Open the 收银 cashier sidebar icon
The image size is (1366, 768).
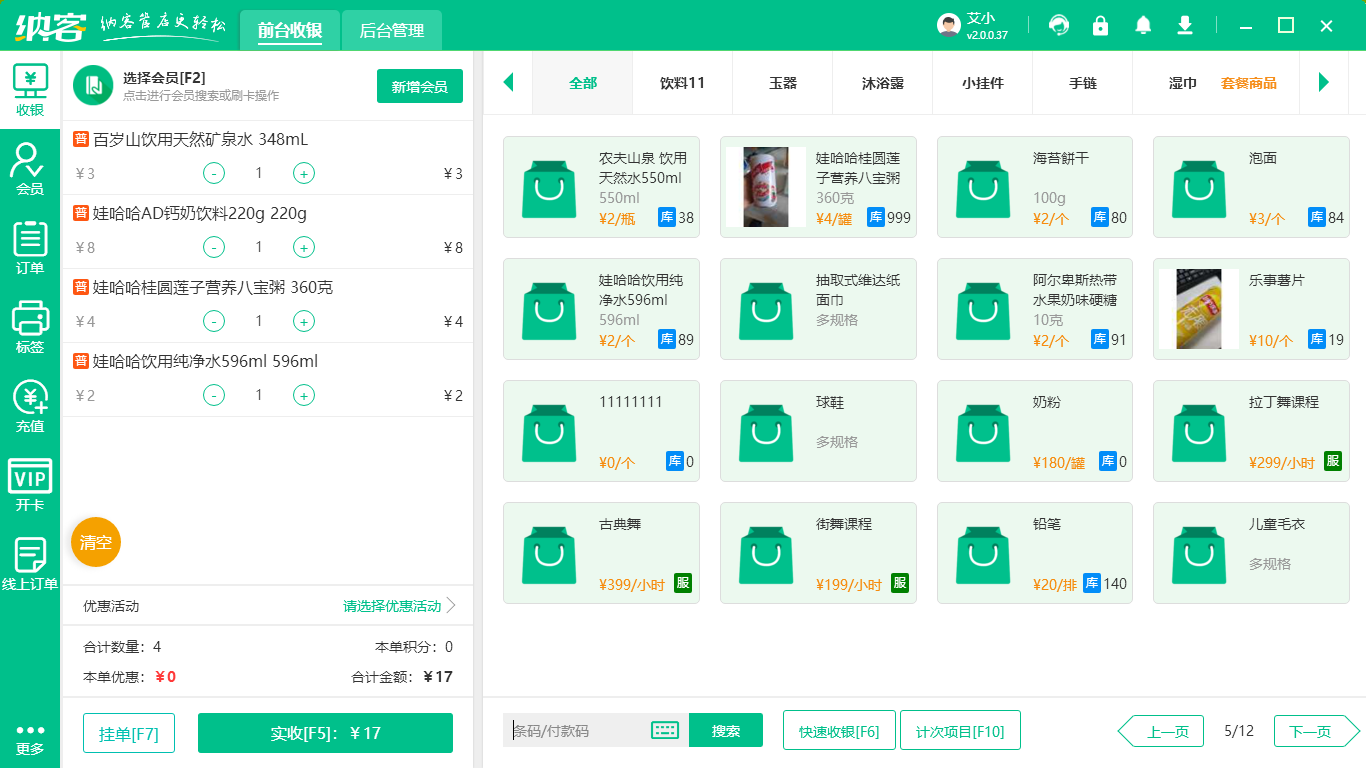pyautogui.click(x=30, y=91)
